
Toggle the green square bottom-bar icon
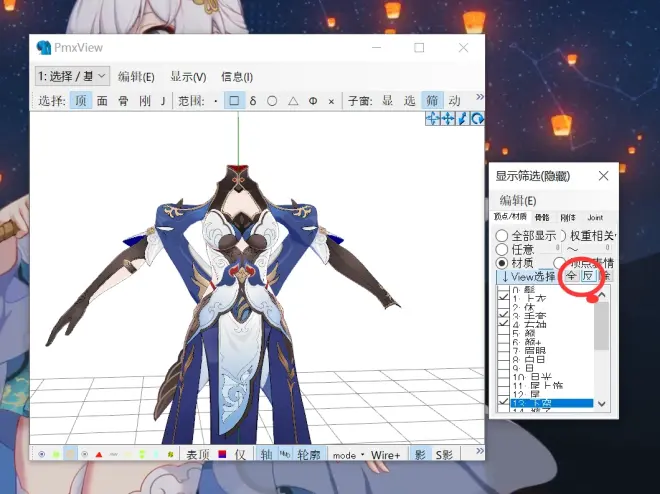[x=56, y=454]
